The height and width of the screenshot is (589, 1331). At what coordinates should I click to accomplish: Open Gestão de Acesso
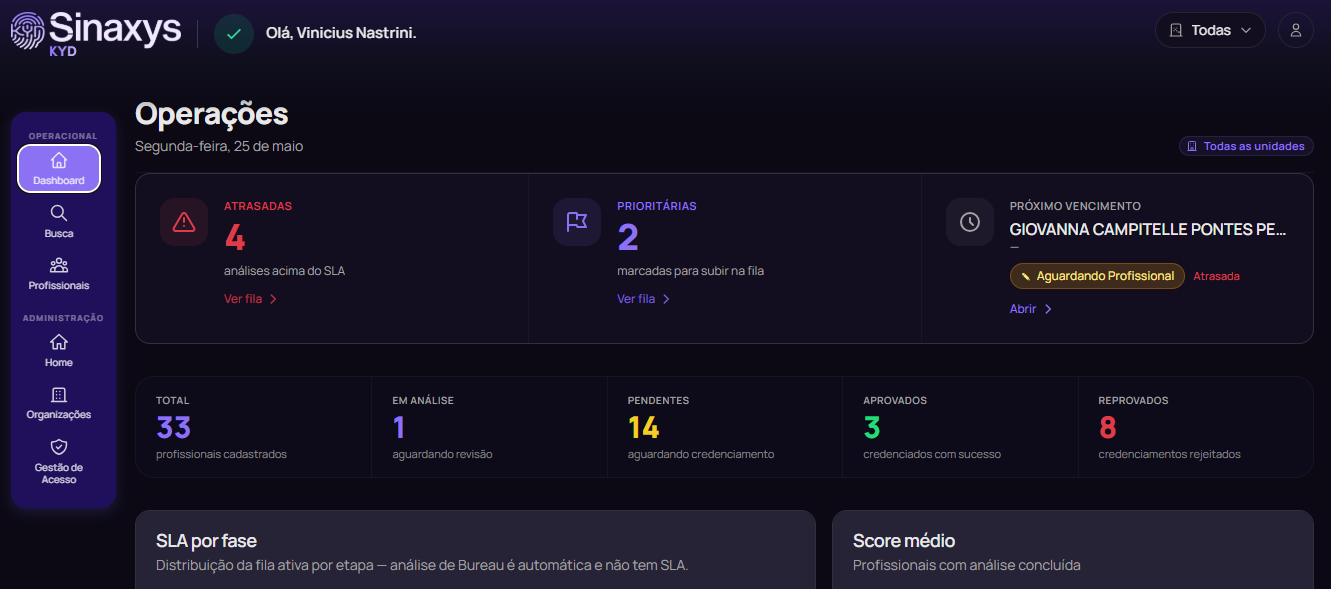[x=59, y=461]
